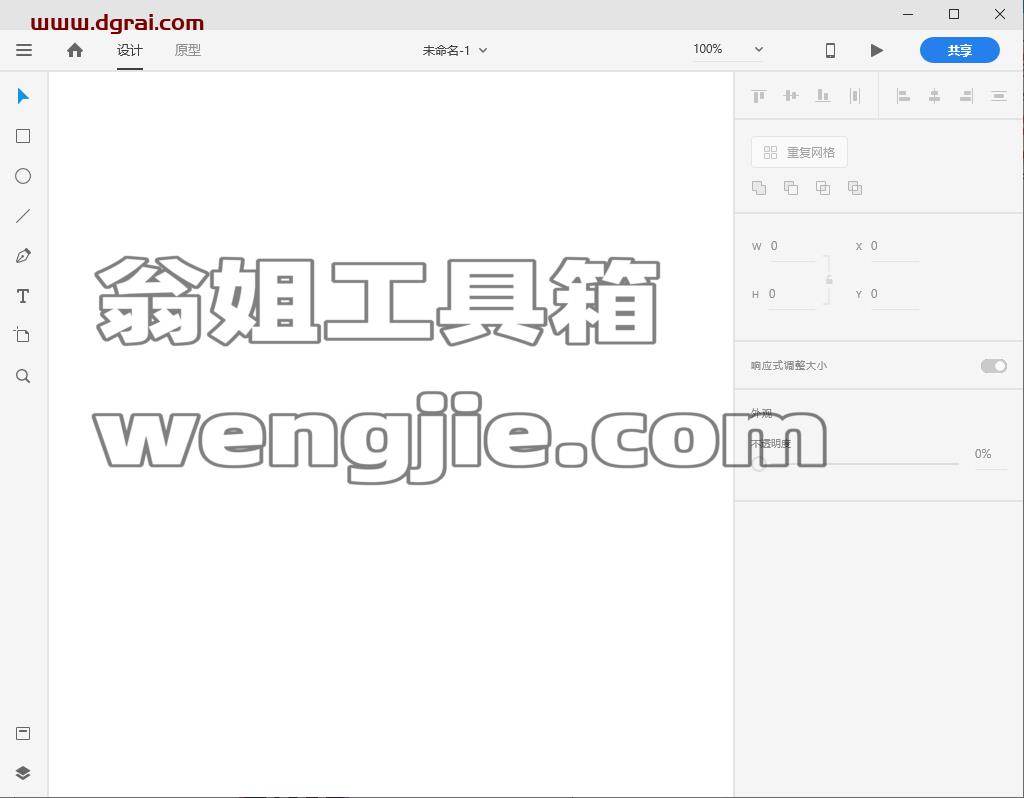Click the 重复网格 repeat grid button
Viewport: 1024px width, 798px height.
[799, 152]
